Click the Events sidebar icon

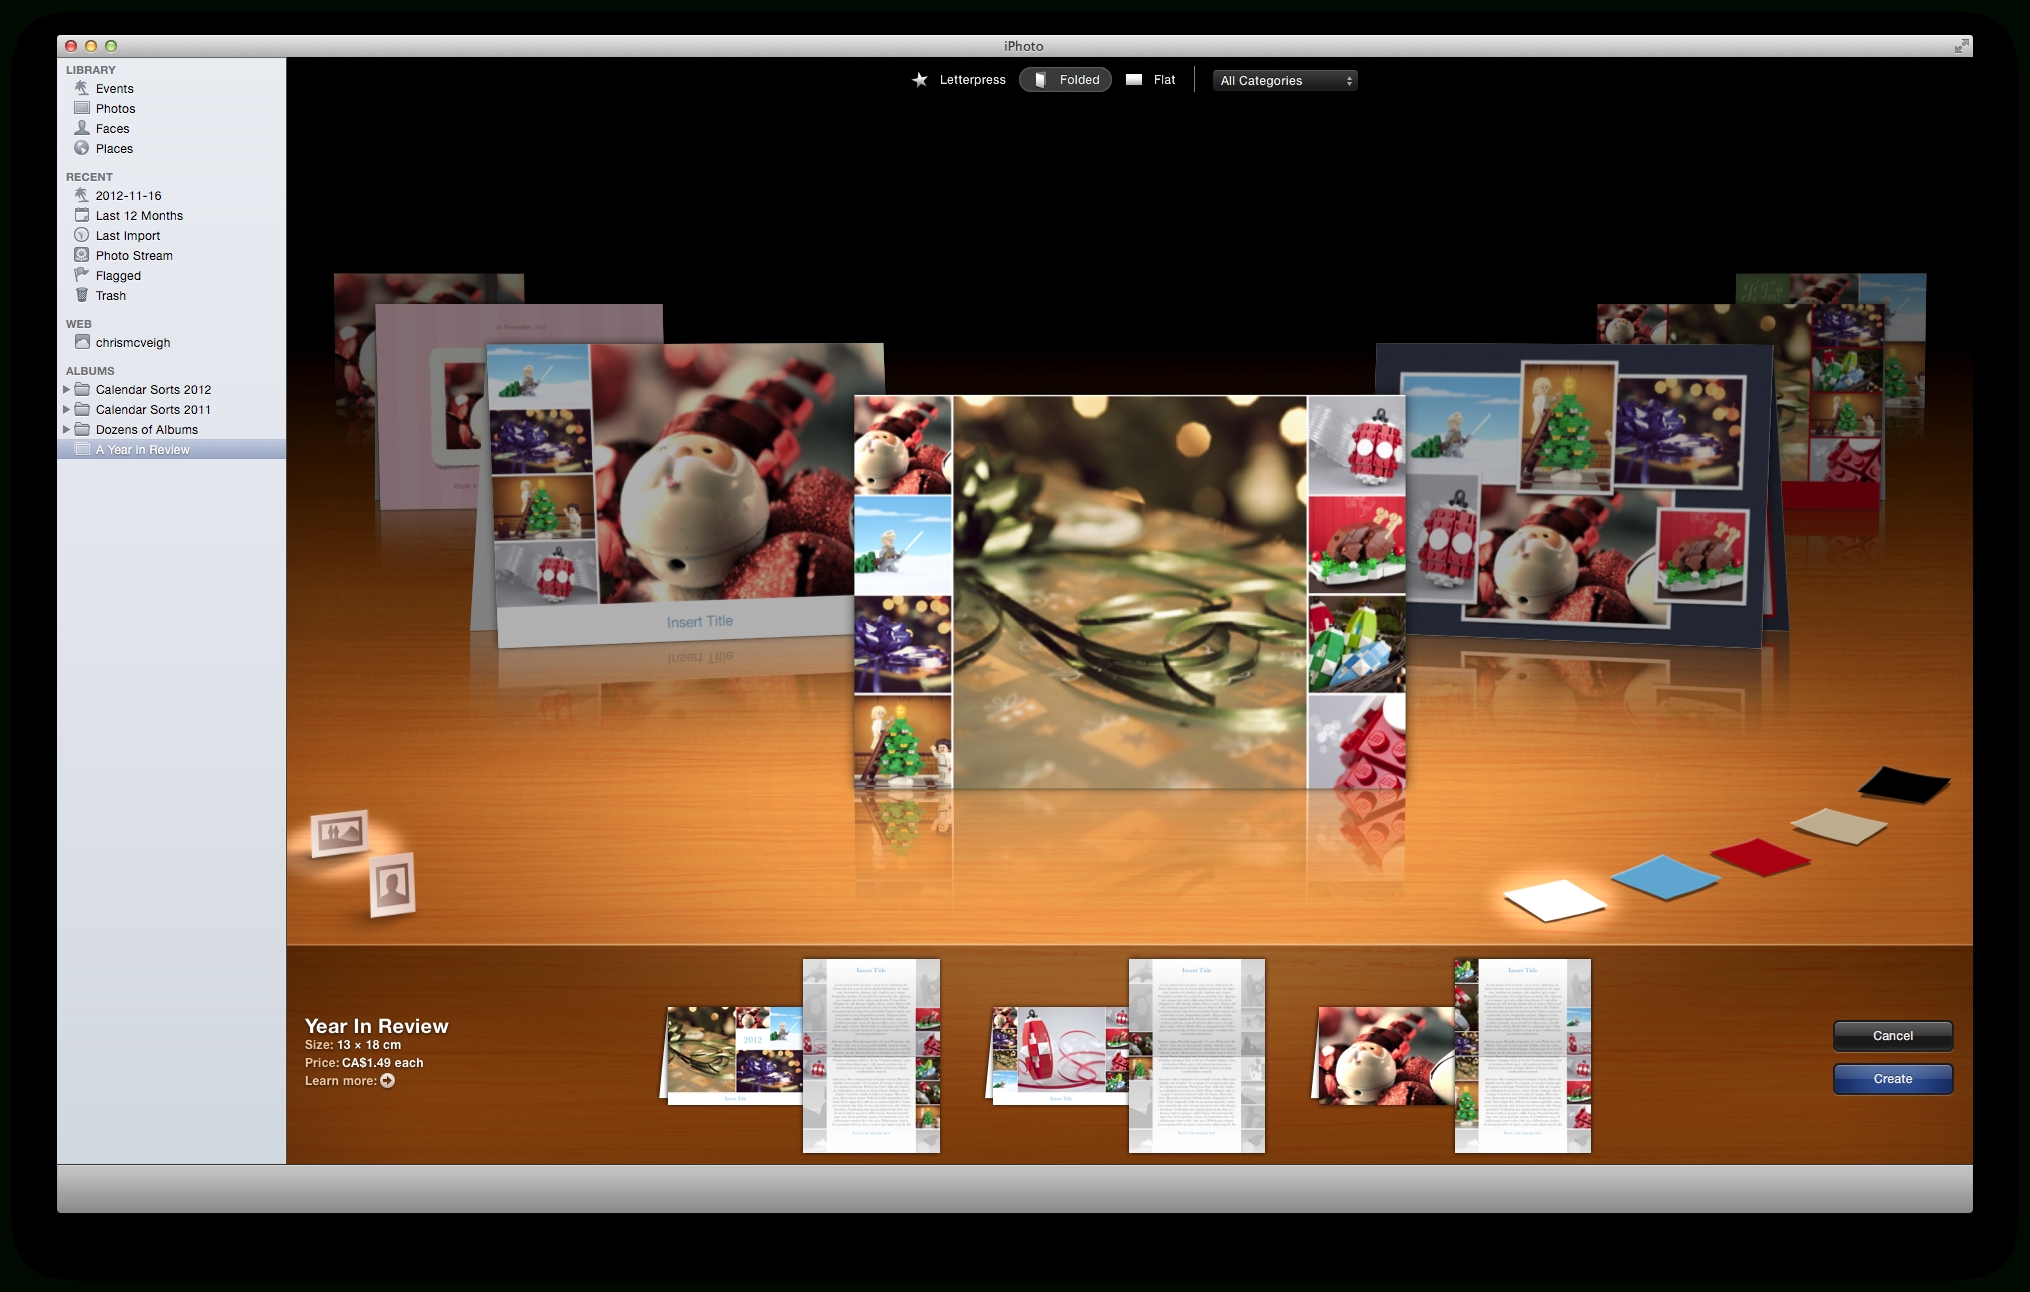pyautogui.click(x=81, y=87)
